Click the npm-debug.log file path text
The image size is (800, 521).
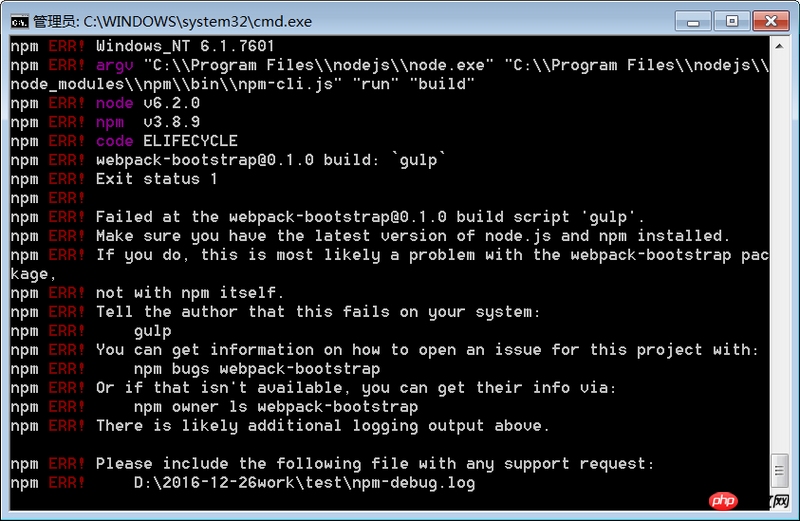(x=305, y=483)
